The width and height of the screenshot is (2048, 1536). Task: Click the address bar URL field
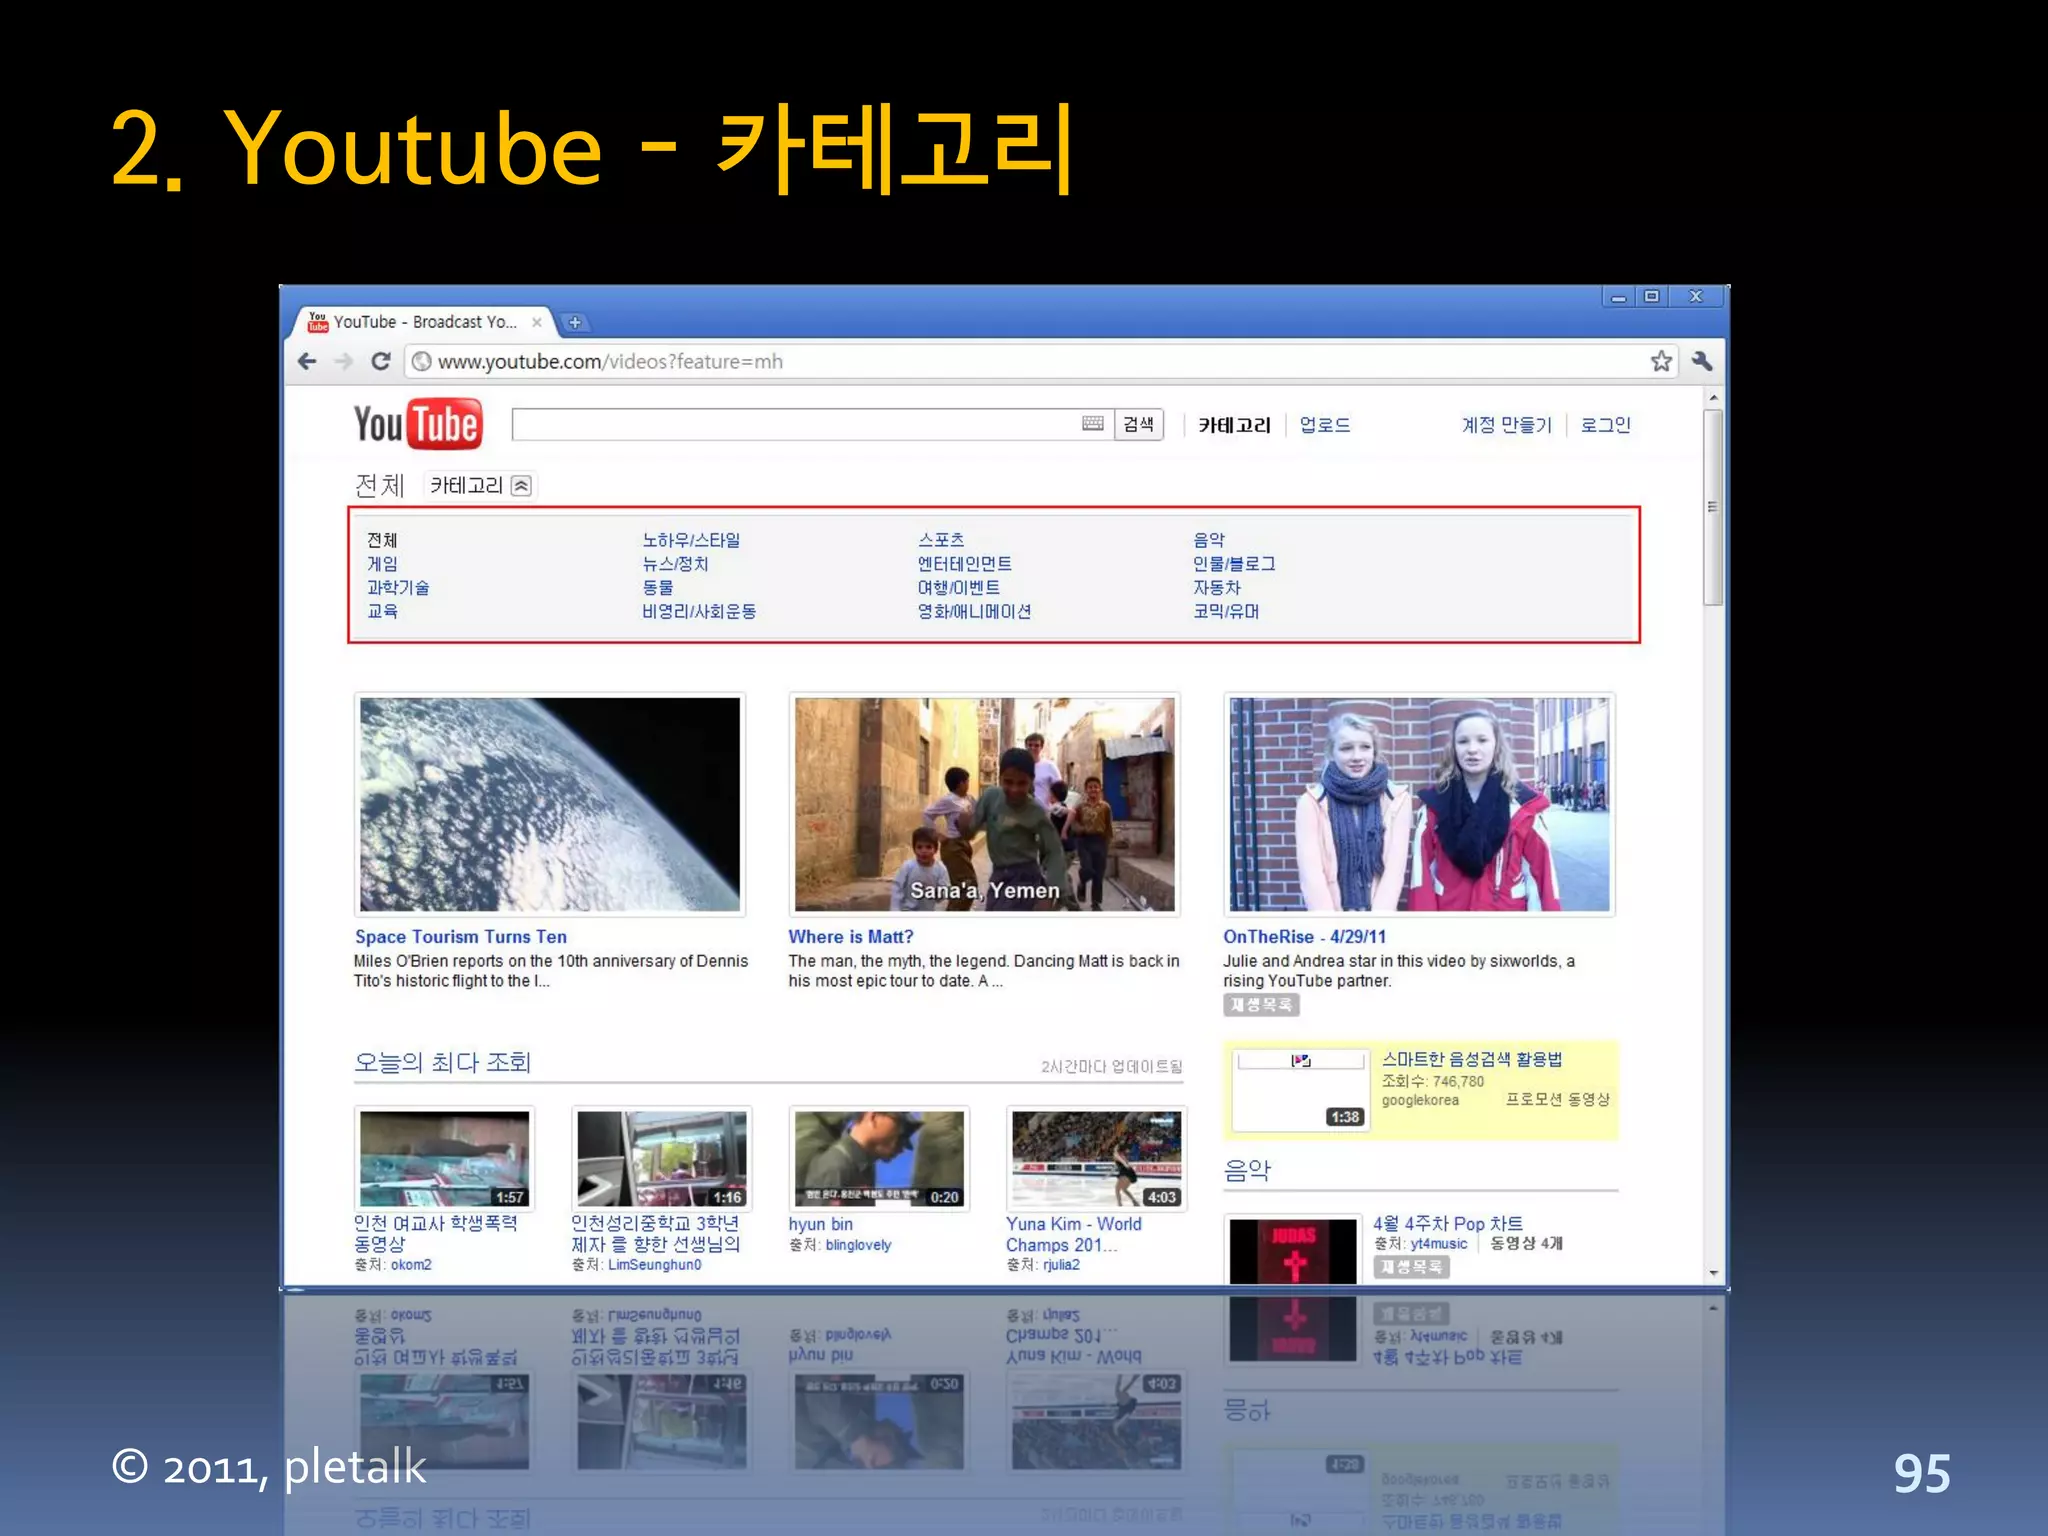tap(1040, 361)
